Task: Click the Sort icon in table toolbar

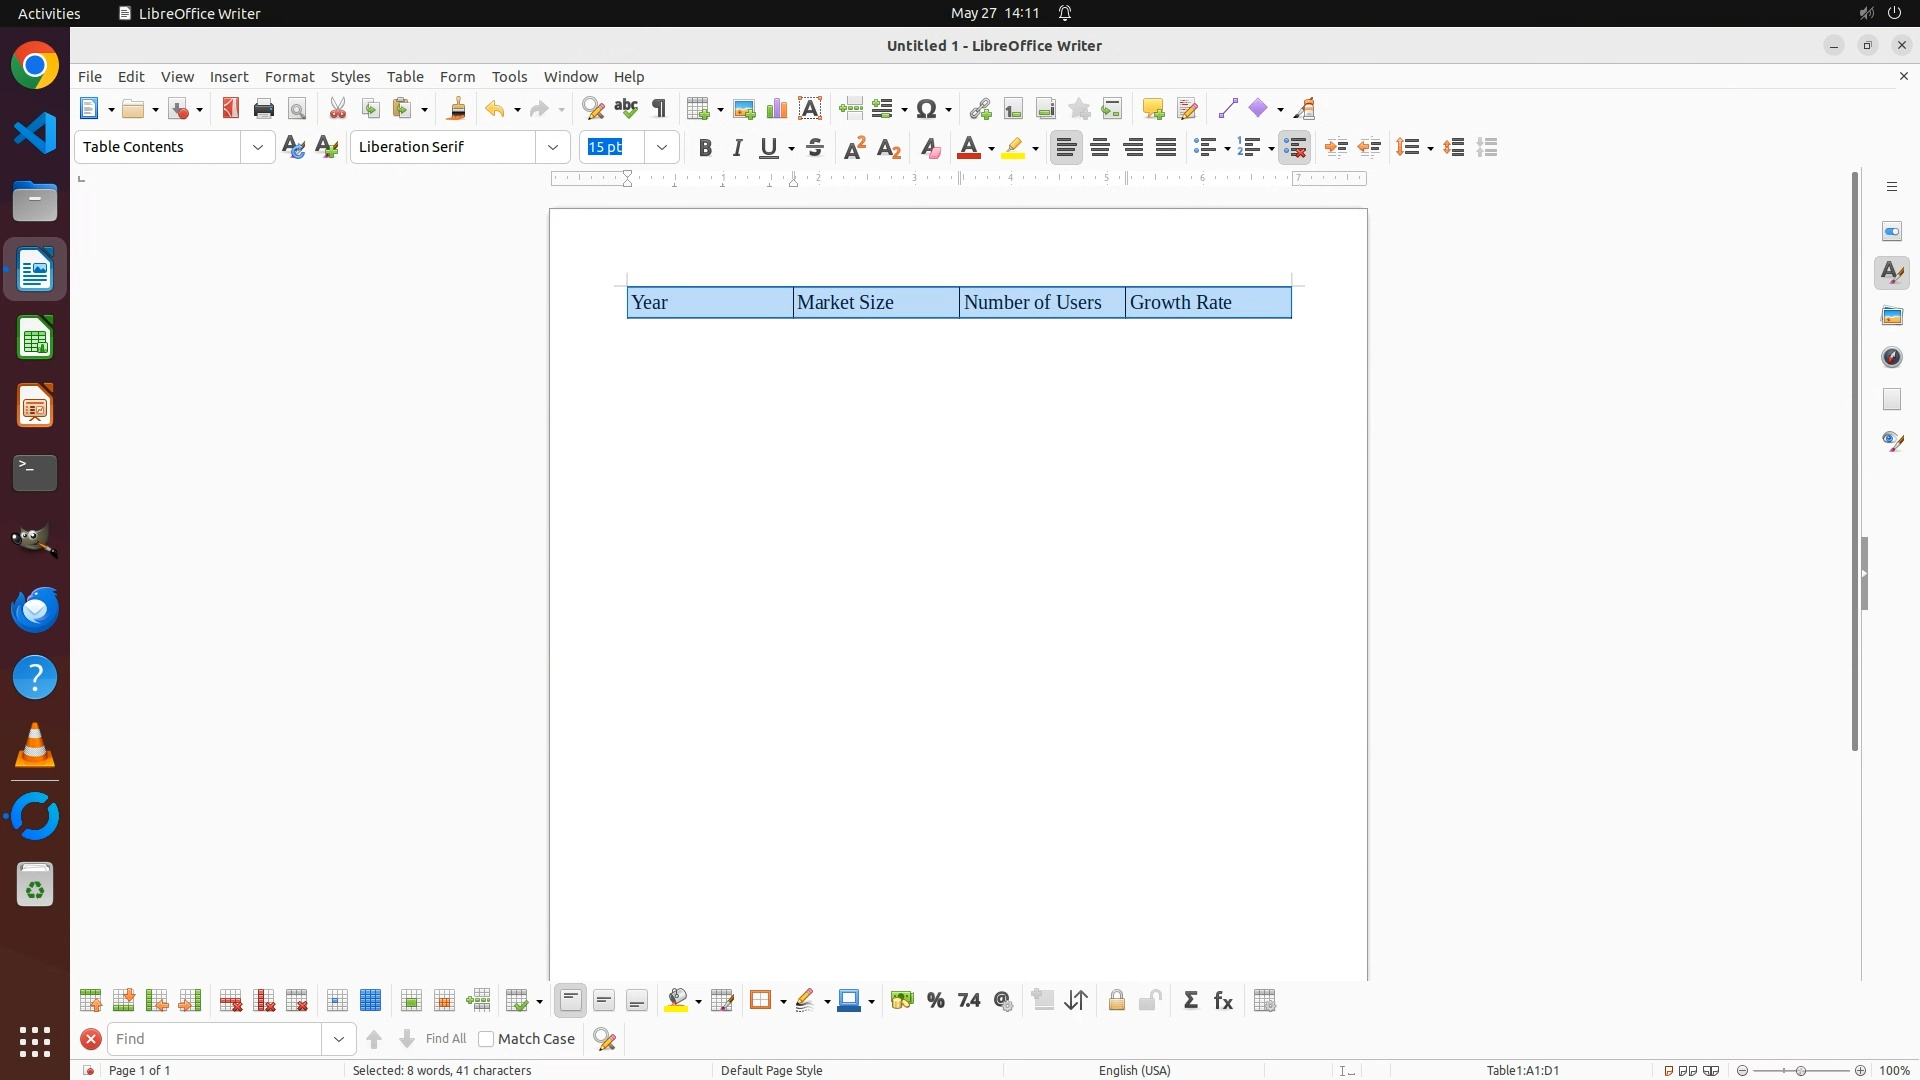Action: [x=1077, y=1001]
